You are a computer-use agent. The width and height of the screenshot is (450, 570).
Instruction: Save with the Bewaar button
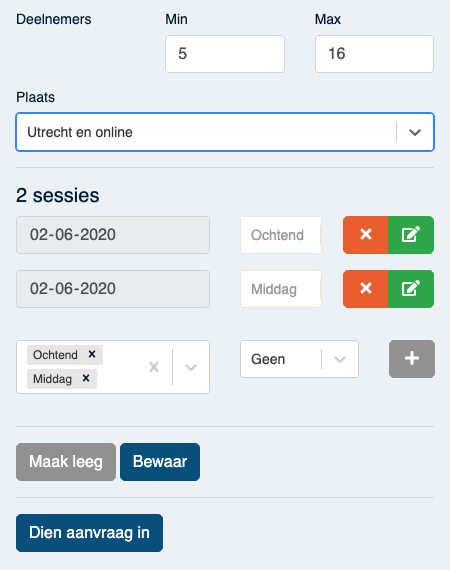[x=160, y=462]
